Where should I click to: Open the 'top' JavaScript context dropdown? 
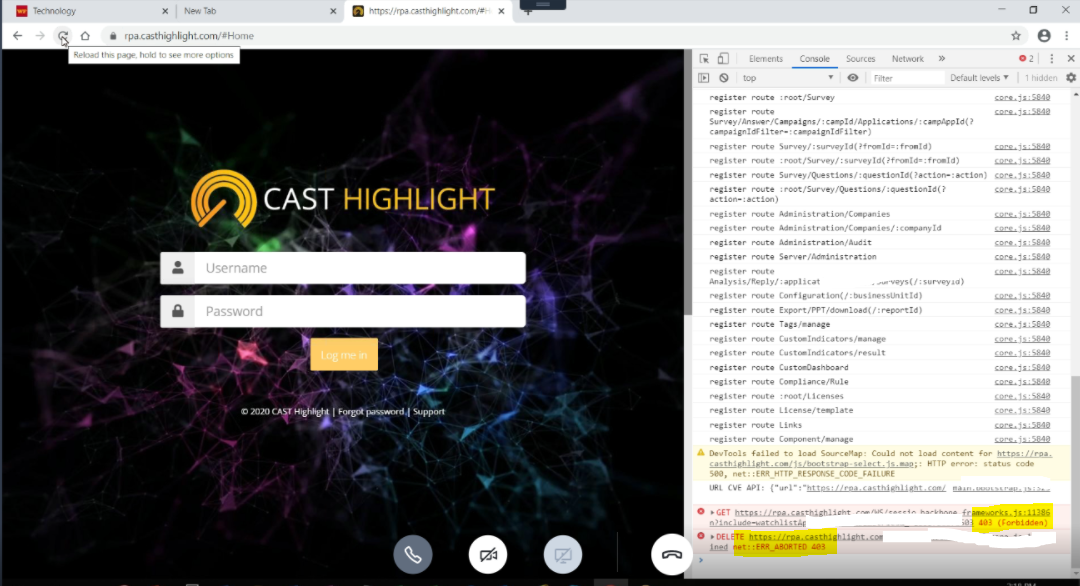coord(787,78)
